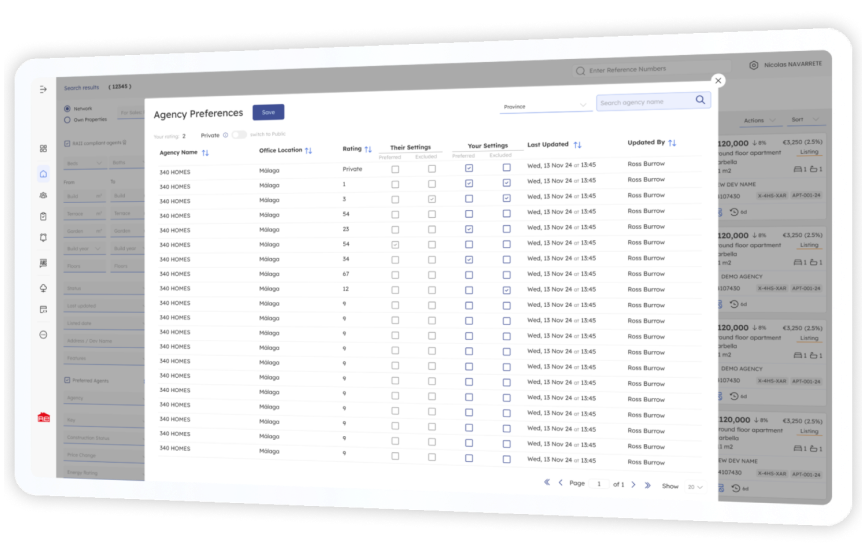Sort by Last Updated arrows icon
Screen dimensions: 866x556
577,145
